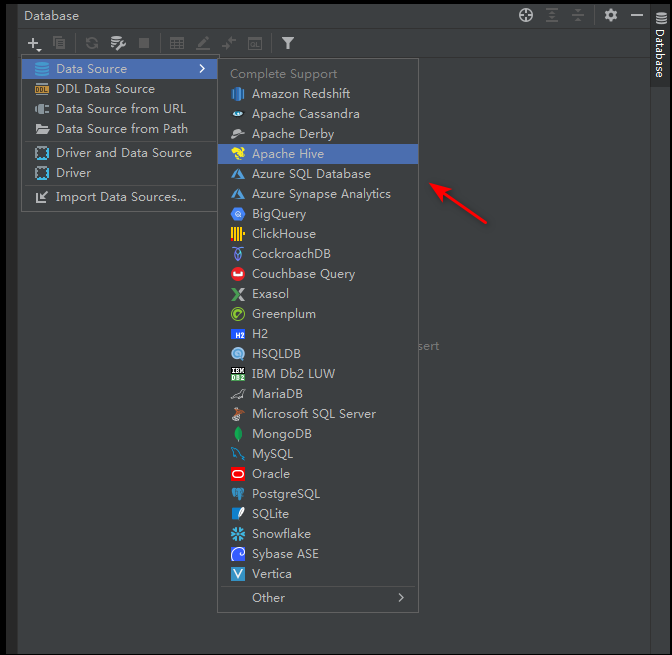Select Couchbase Query data source
This screenshot has width=672, height=655.
[x=318, y=274]
